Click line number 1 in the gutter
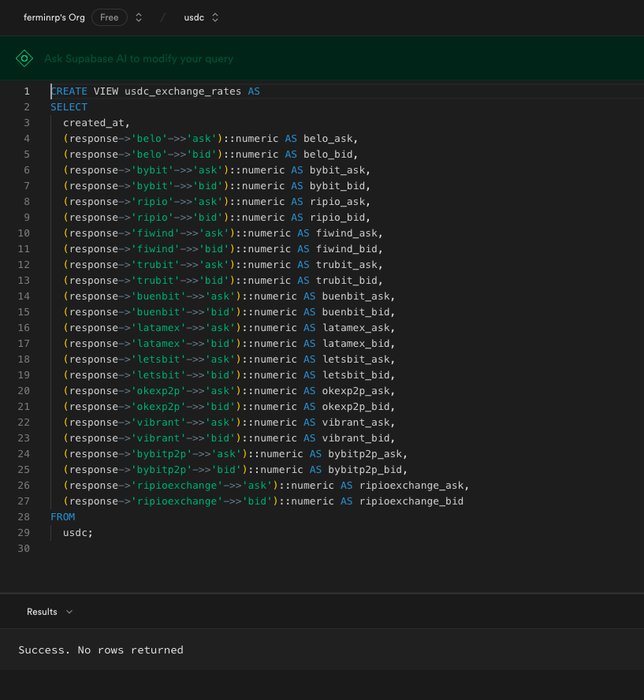 click(x=27, y=92)
